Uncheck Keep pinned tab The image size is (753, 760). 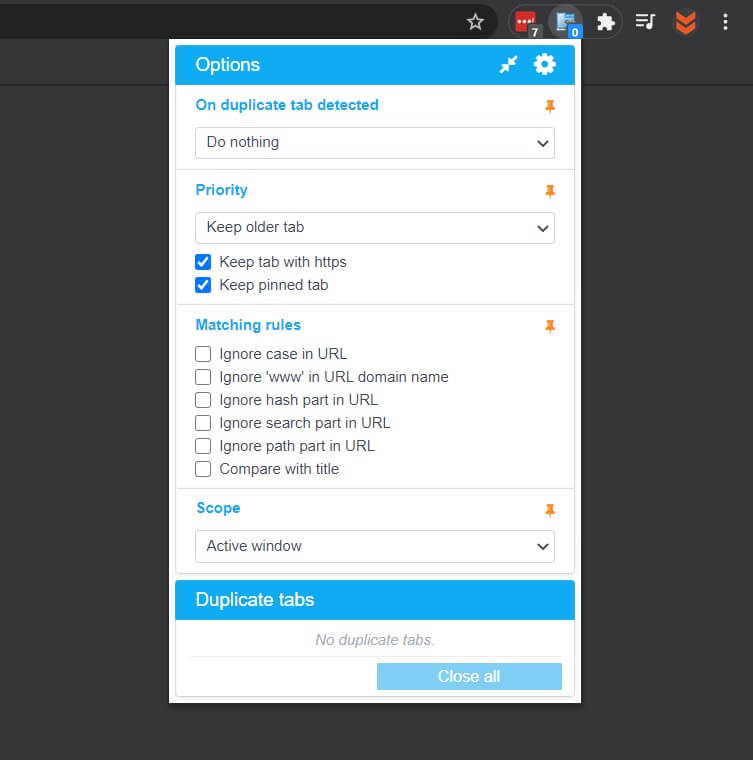tap(203, 285)
